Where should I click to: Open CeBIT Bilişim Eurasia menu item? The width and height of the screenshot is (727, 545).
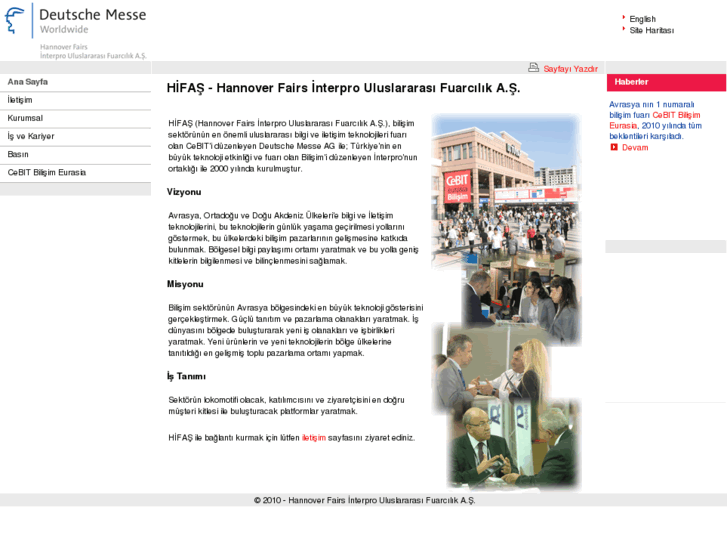[x=75, y=173]
